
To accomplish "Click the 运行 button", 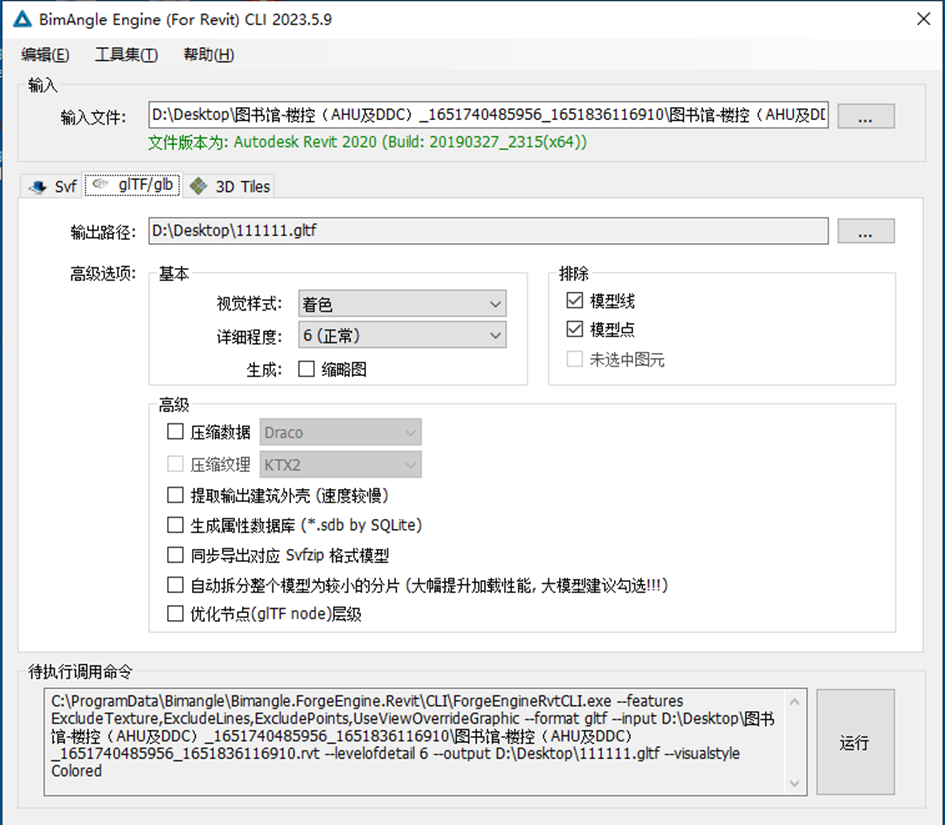I will pyautogui.click(x=855, y=742).
